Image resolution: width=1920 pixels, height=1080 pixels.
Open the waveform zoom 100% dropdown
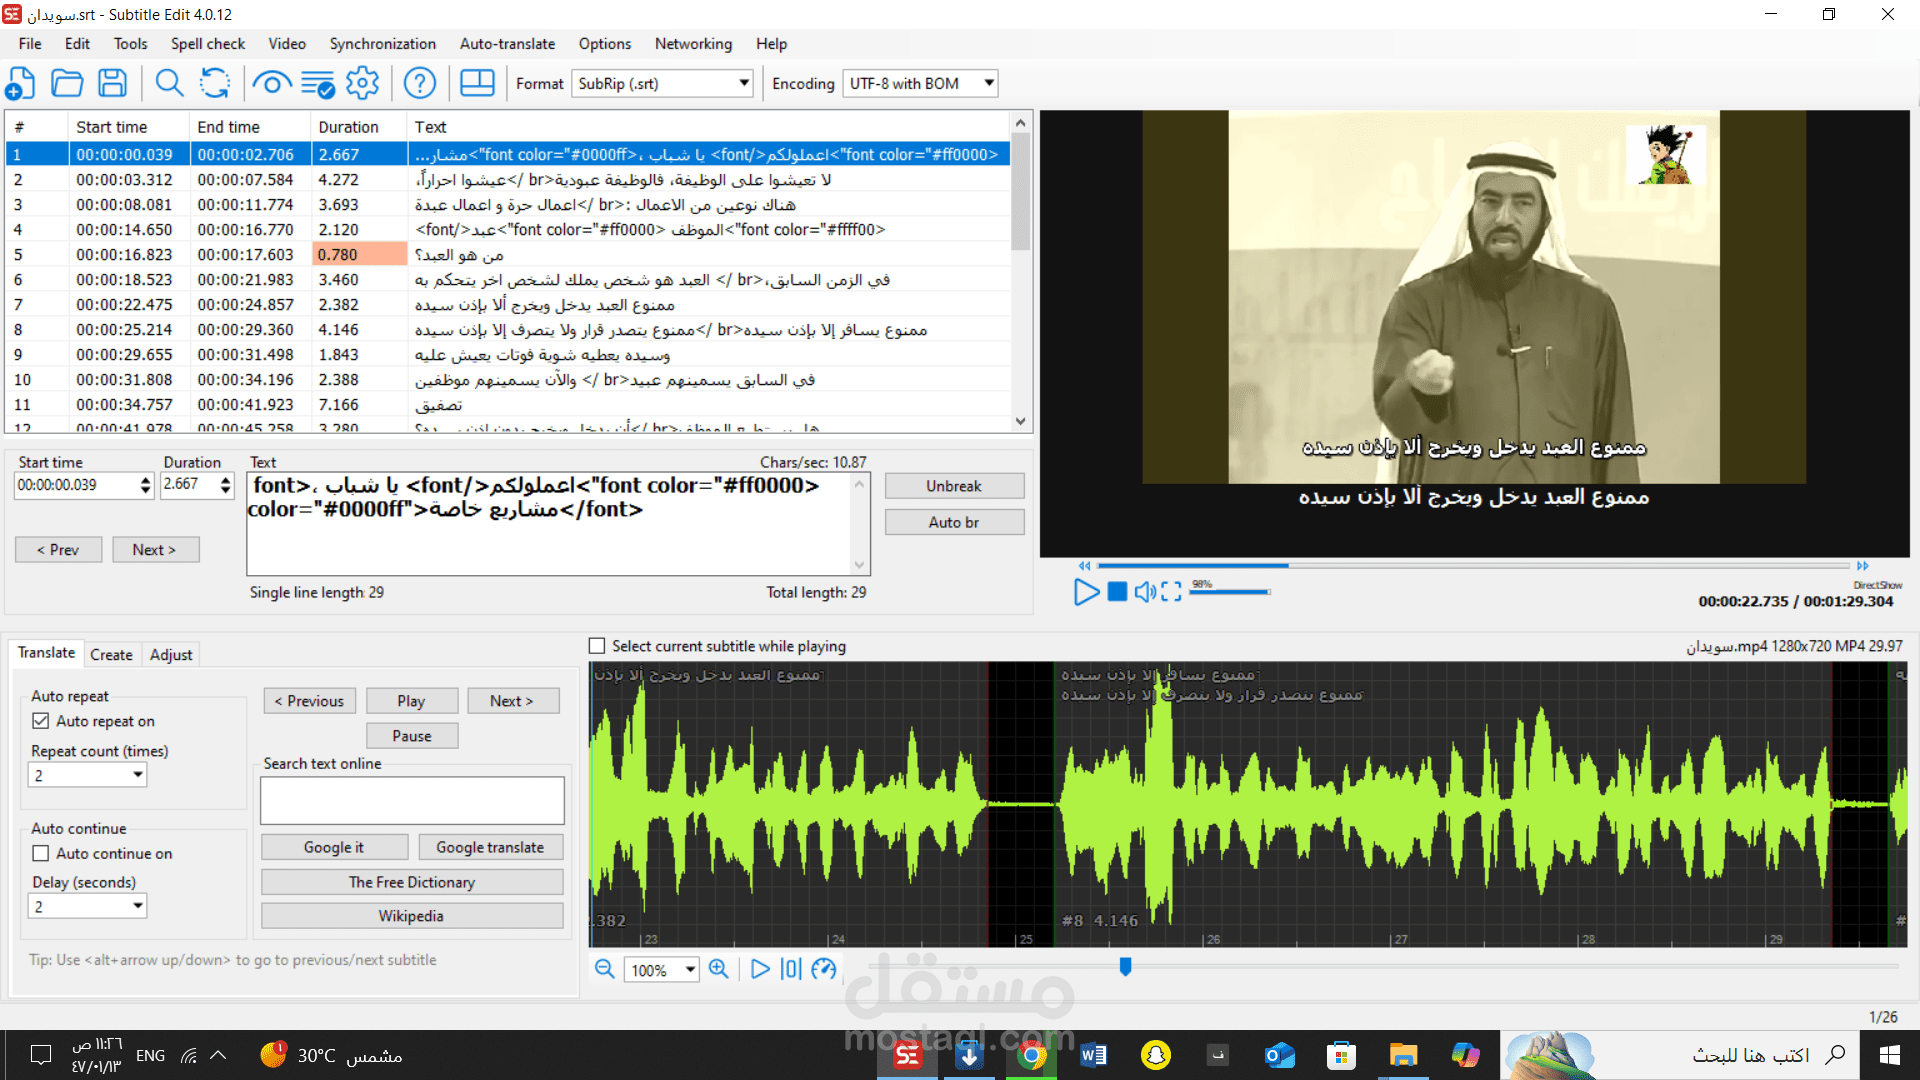[x=690, y=970]
